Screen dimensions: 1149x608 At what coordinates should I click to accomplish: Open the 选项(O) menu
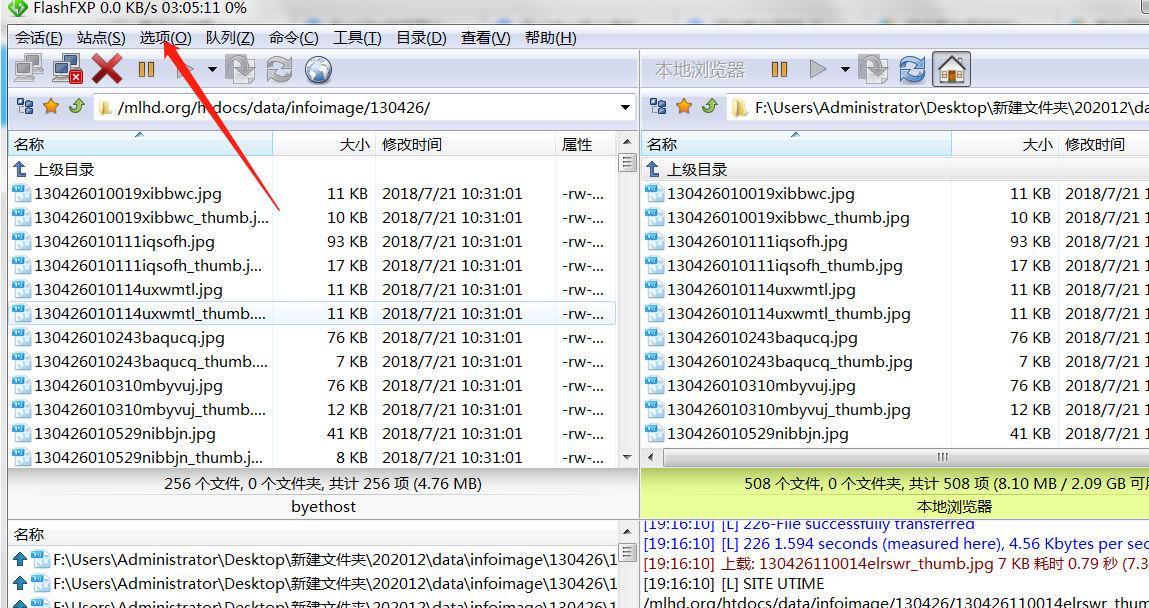click(x=165, y=38)
